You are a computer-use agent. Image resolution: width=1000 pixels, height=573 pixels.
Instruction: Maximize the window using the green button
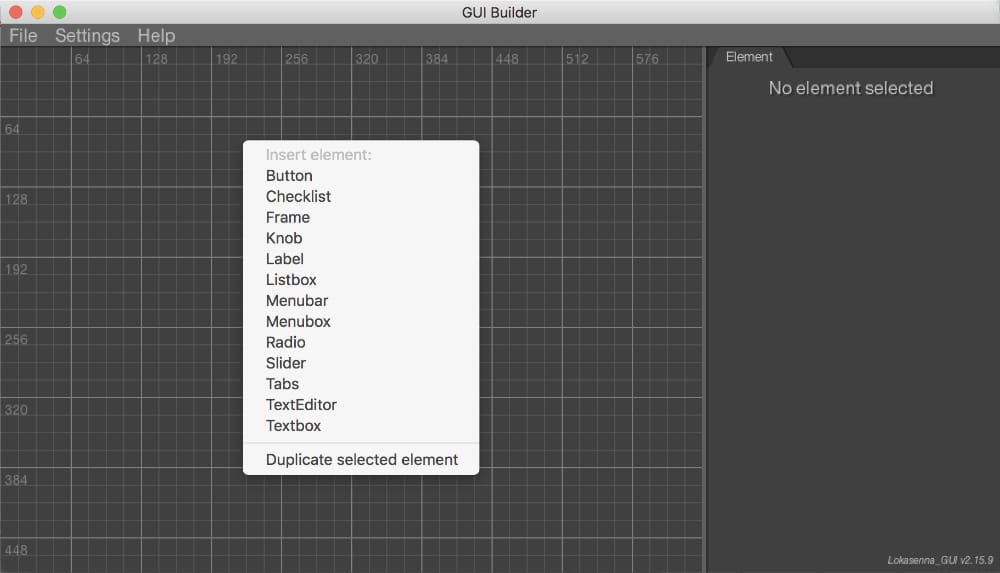59,12
